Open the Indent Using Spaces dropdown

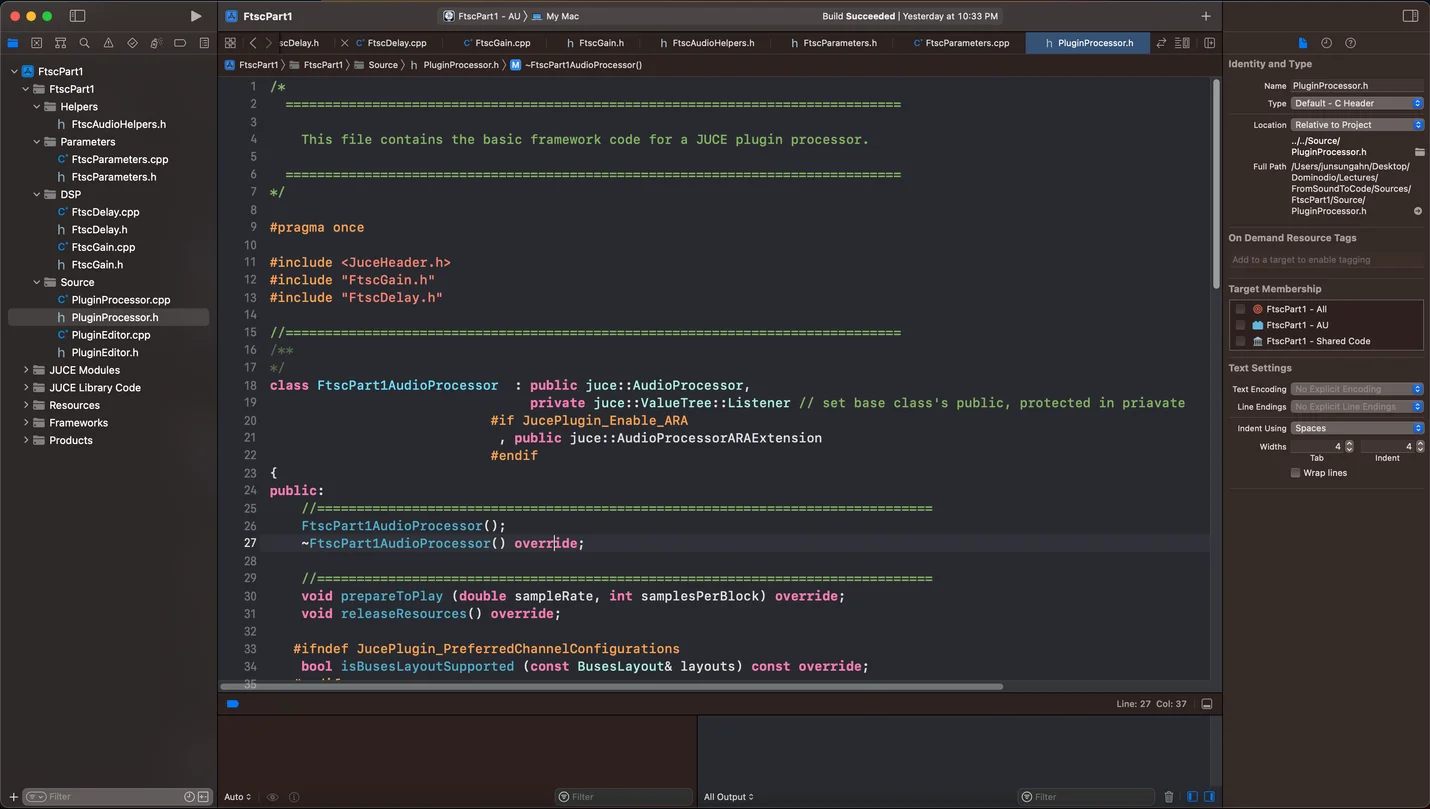[1357, 428]
